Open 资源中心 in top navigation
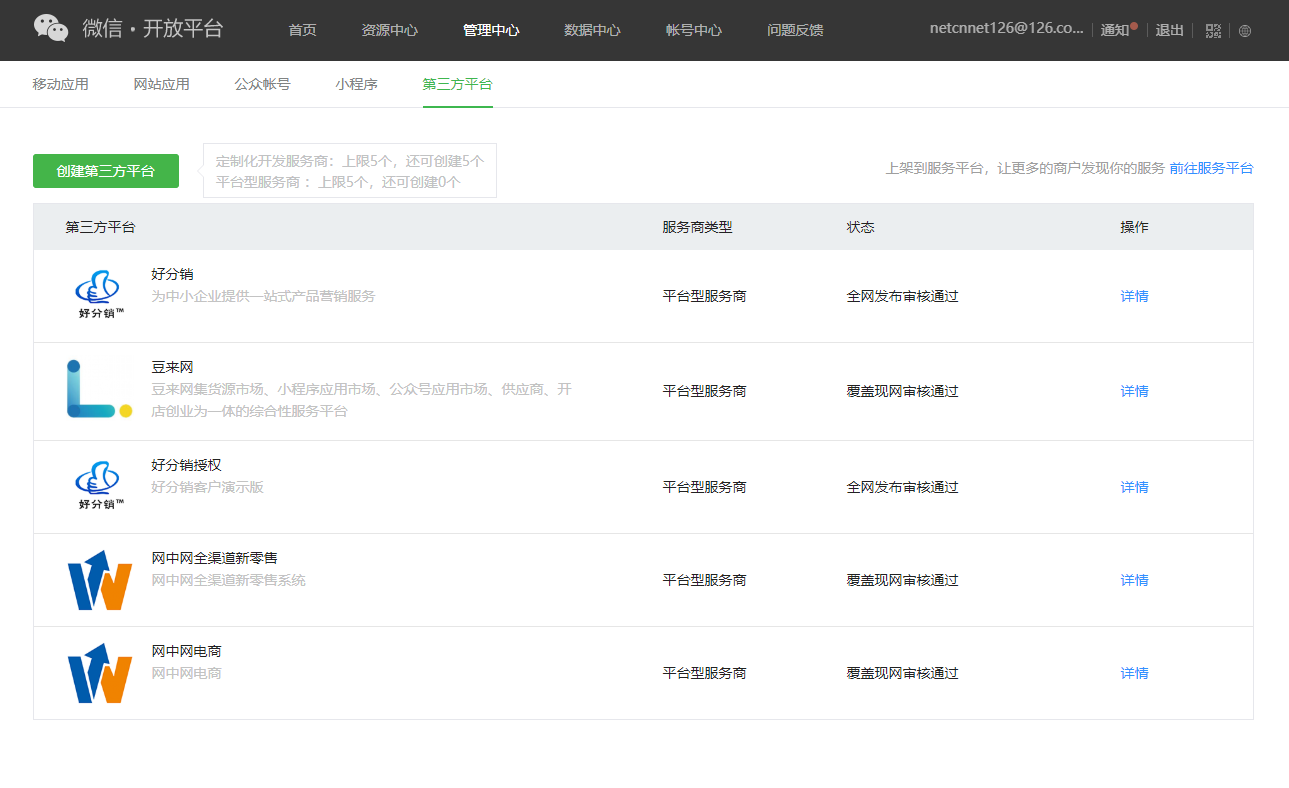The image size is (1289, 788). pos(389,30)
